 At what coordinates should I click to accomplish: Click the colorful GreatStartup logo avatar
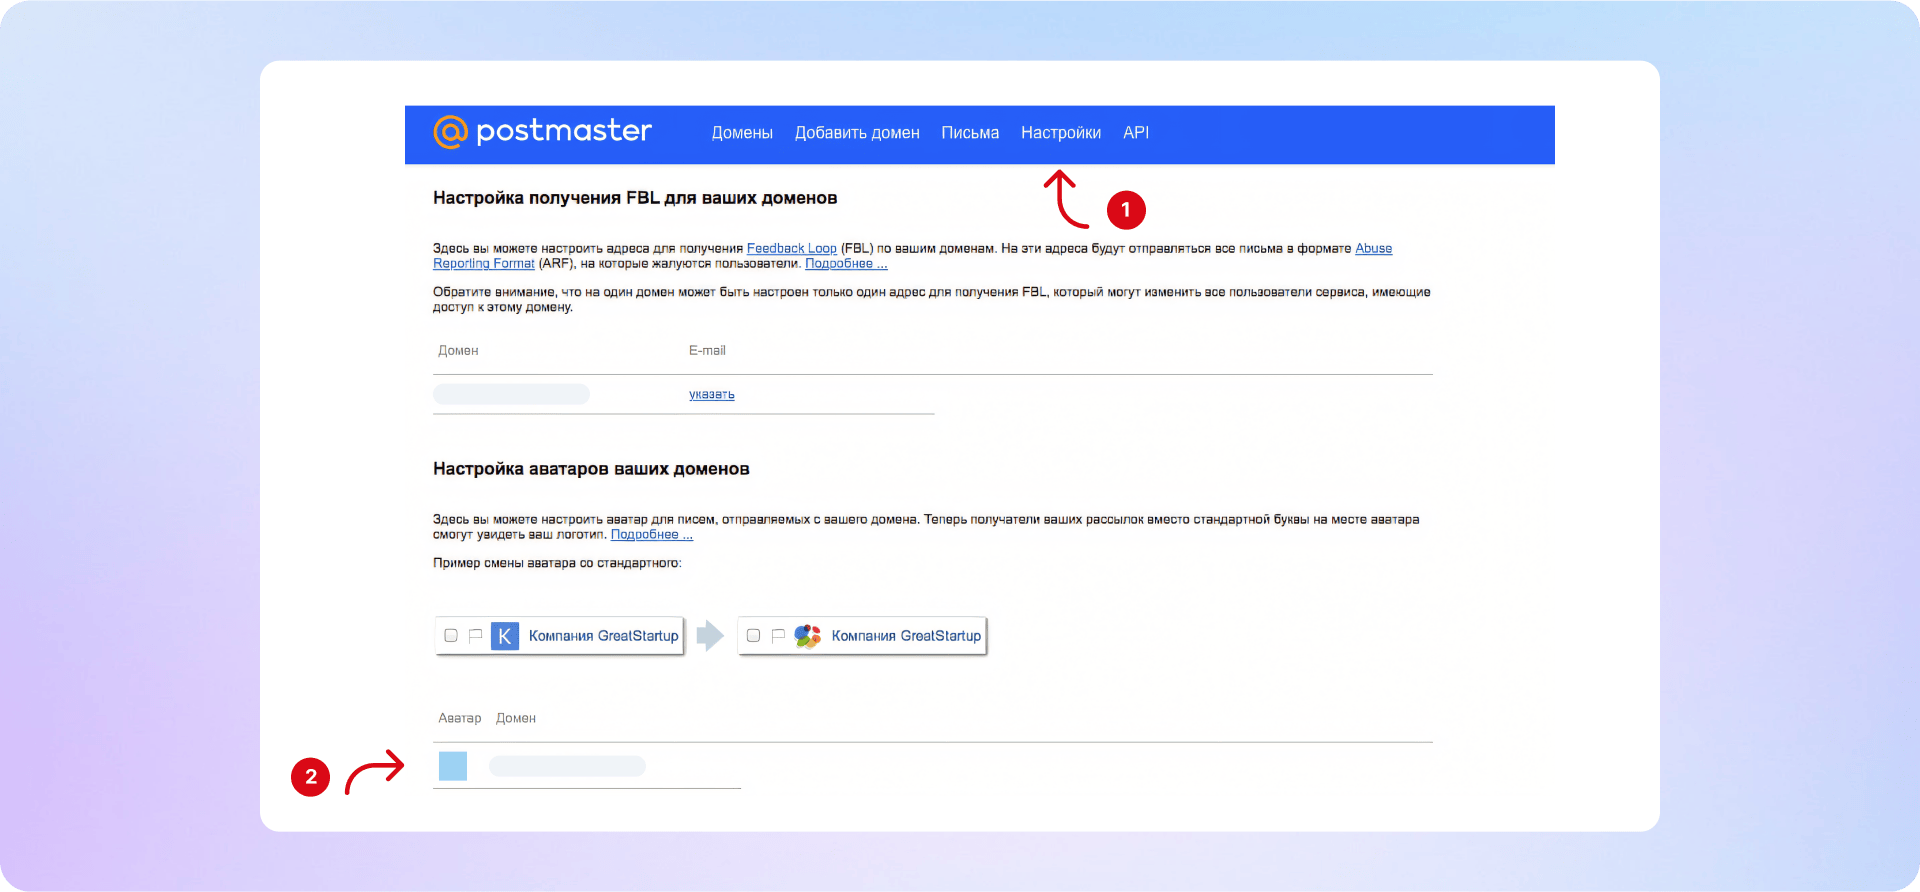click(x=807, y=636)
